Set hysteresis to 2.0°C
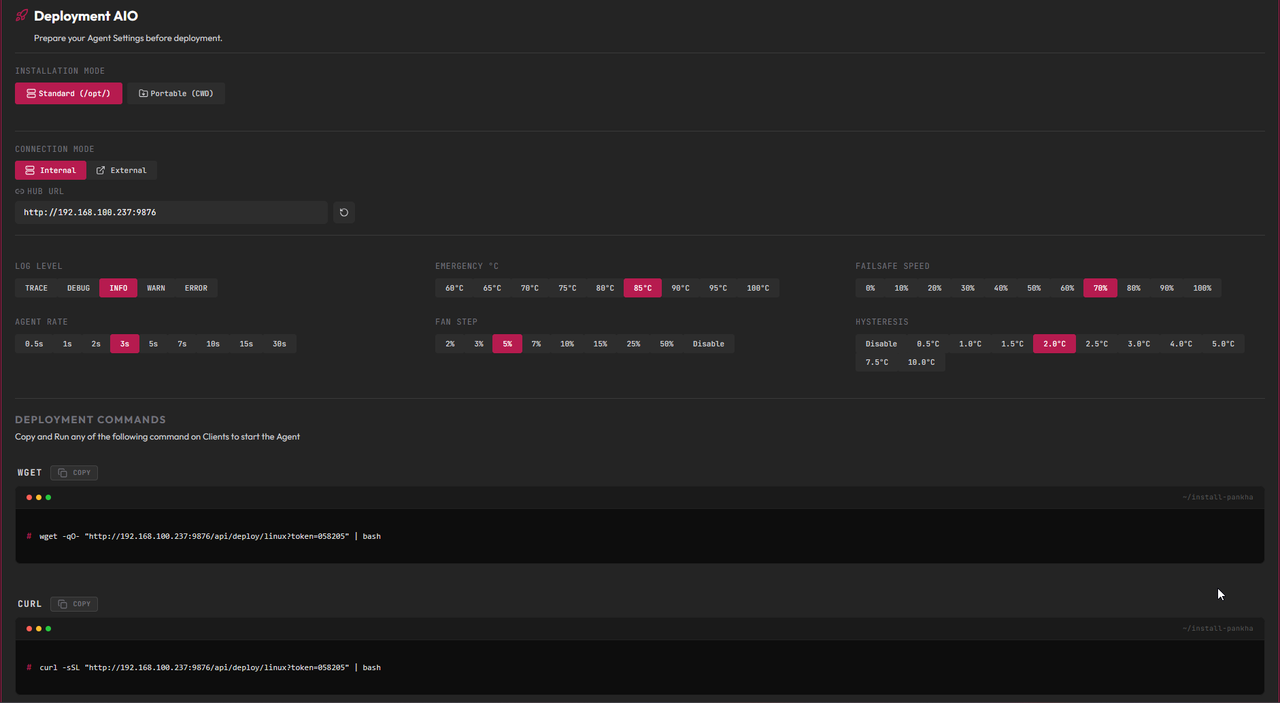The width and height of the screenshot is (1280, 703). (x=1054, y=344)
